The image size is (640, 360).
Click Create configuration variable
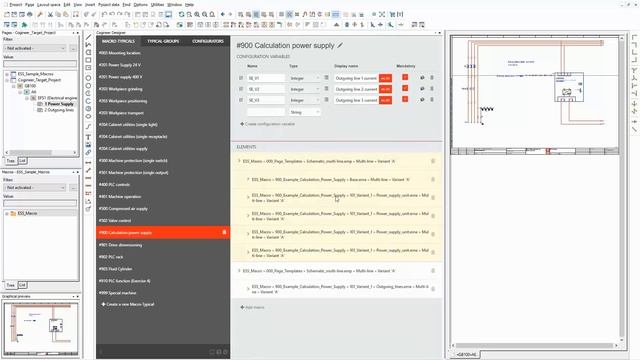[267, 124]
